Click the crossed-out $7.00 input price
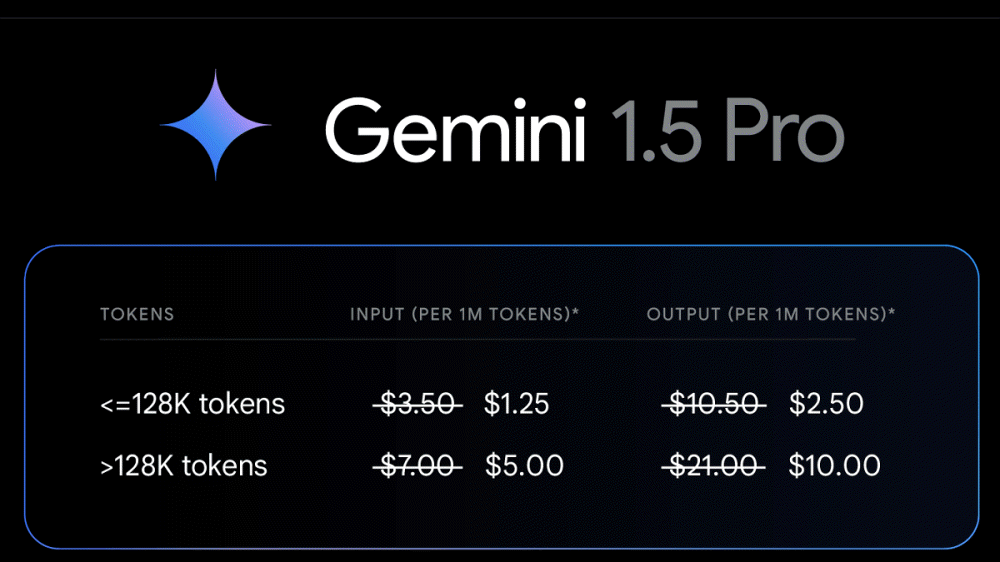 pos(418,465)
